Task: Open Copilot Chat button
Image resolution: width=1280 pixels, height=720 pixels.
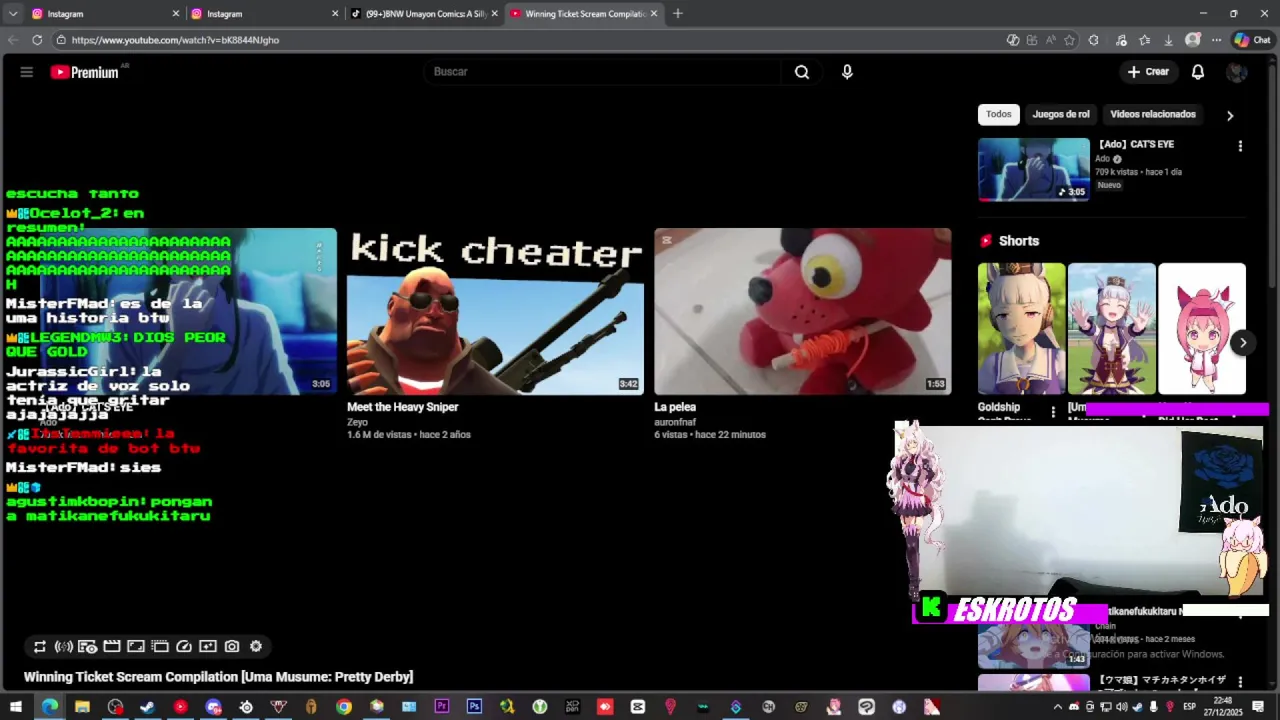Action: point(1253,40)
